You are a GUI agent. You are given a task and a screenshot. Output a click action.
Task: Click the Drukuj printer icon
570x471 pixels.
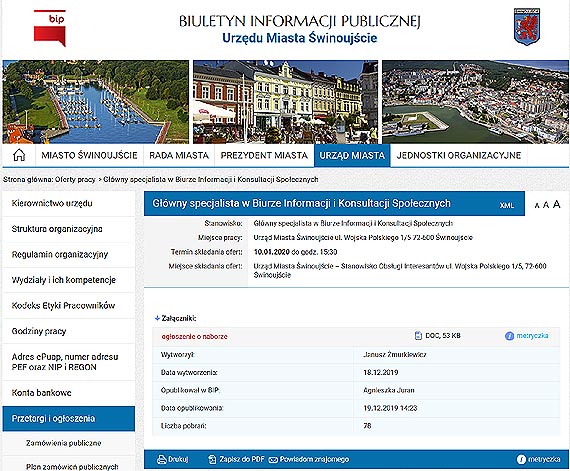(161, 459)
